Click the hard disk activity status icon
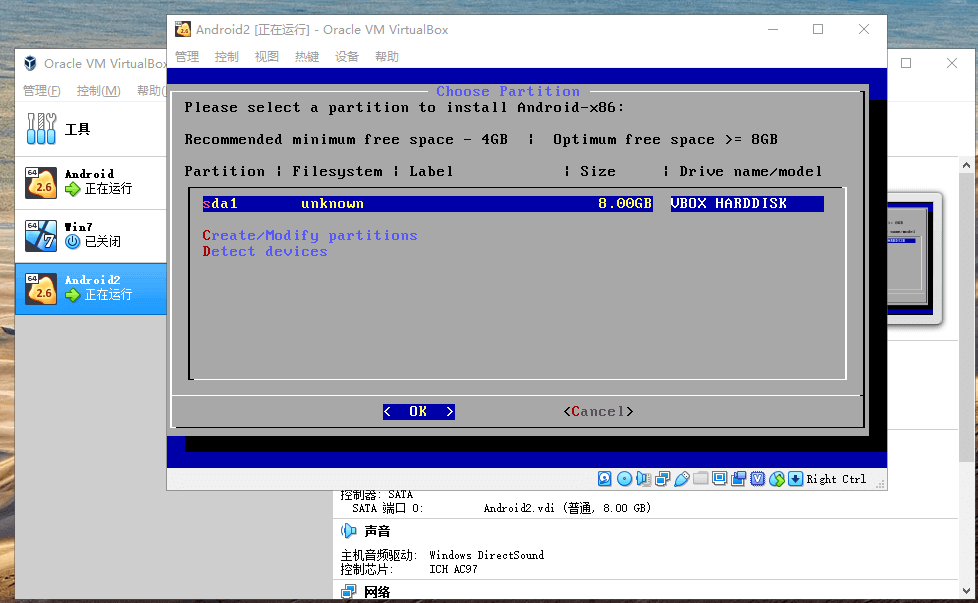Image resolution: width=978 pixels, height=603 pixels. pyautogui.click(x=604, y=479)
